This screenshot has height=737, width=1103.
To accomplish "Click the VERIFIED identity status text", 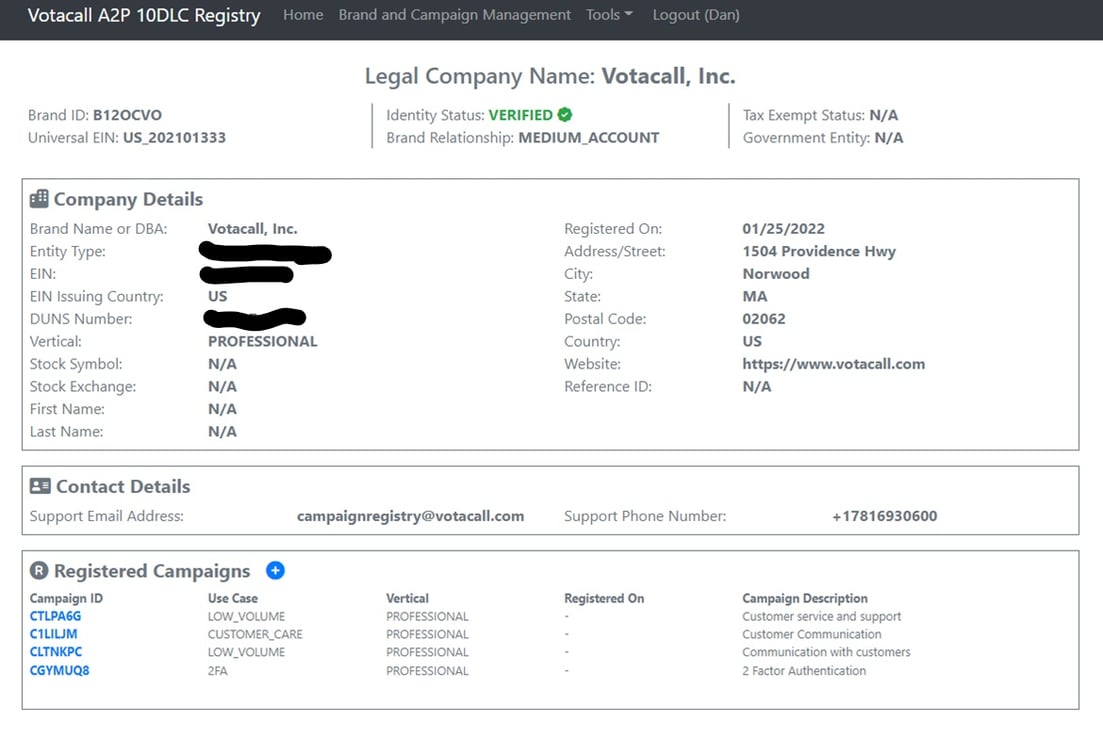I will [x=521, y=115].
